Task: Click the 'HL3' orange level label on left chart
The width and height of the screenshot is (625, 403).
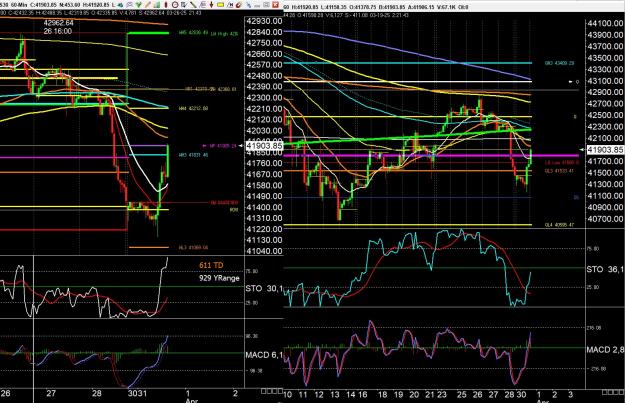Action: click(193, 248)
